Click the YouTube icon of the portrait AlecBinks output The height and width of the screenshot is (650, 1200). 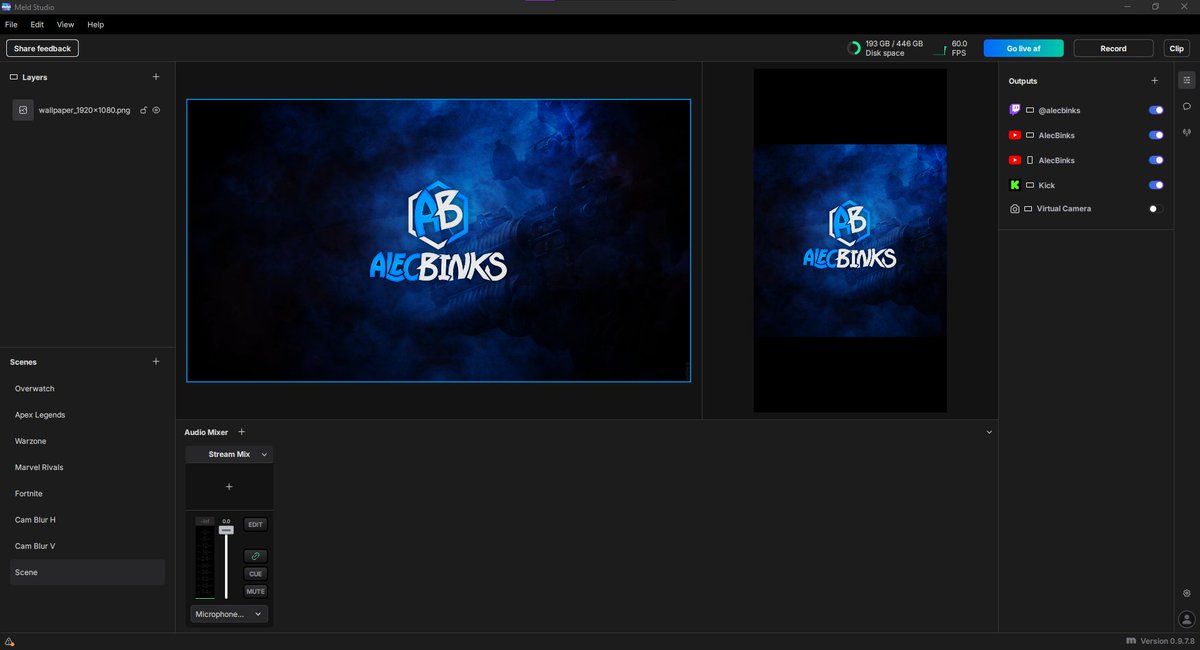(x=1015, y=160)
